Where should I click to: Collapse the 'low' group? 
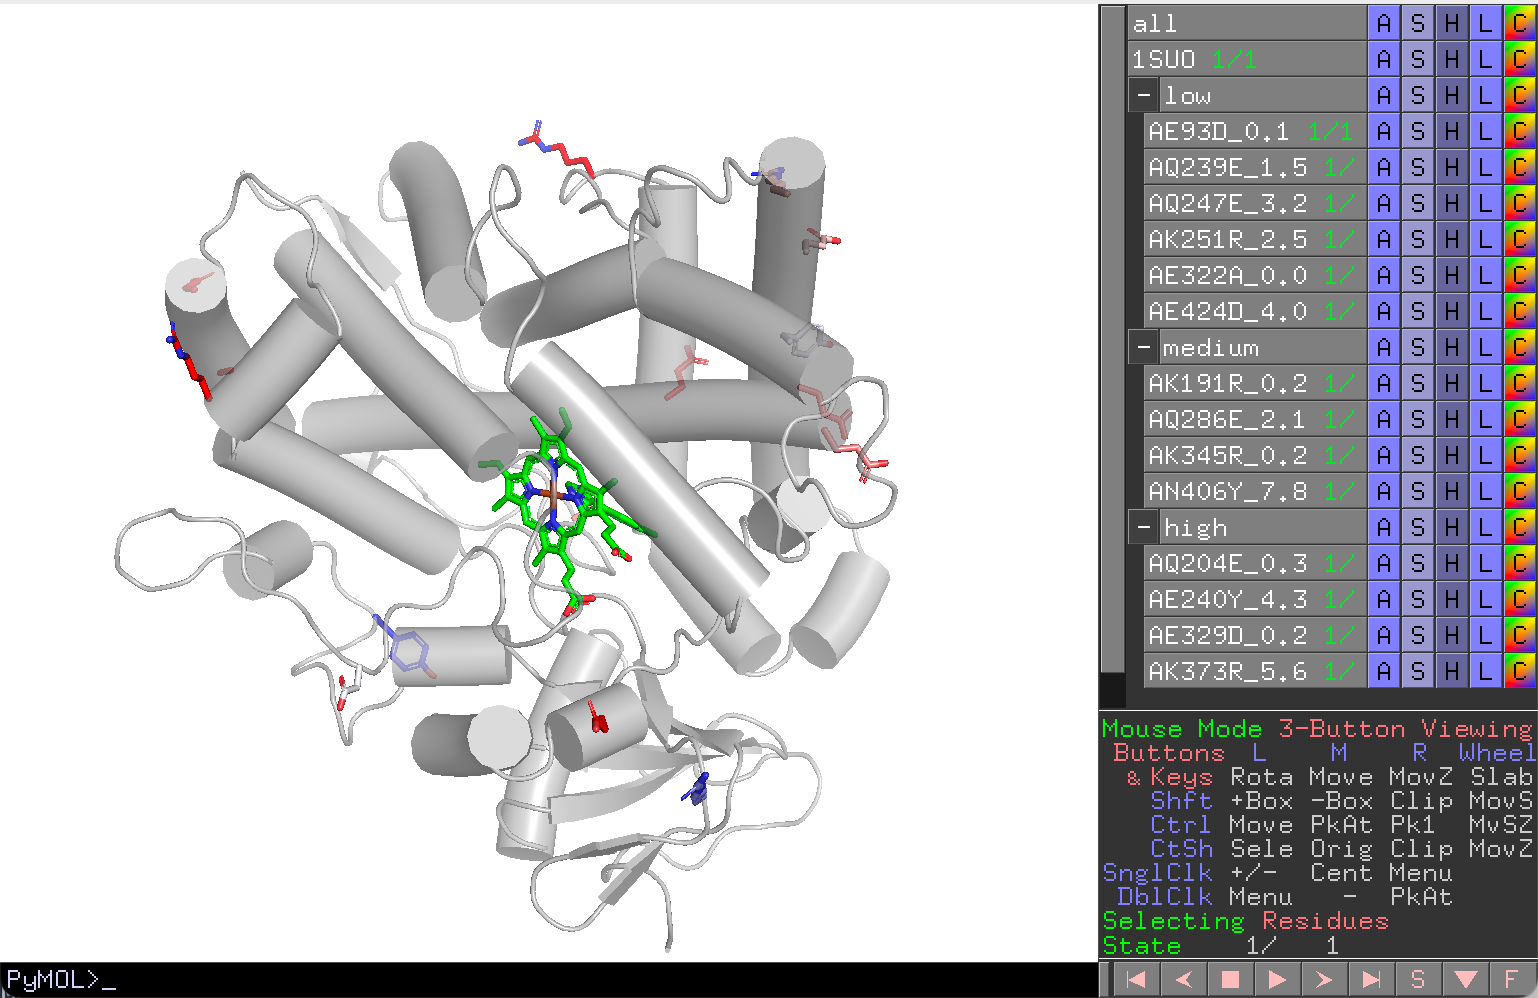(x=1144, y=95)
